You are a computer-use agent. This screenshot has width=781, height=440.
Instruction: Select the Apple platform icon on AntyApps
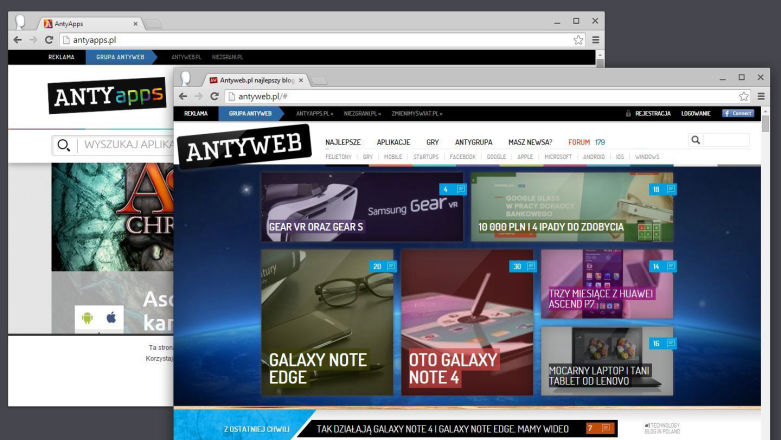pyautogui.click(x=111, y=317)
